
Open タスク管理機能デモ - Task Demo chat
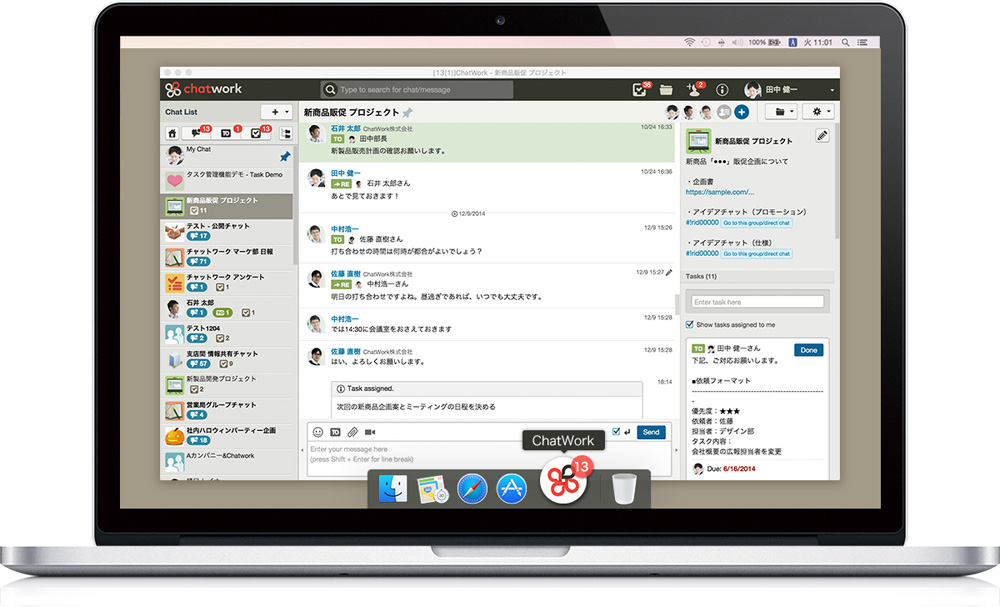coord(226,180)
